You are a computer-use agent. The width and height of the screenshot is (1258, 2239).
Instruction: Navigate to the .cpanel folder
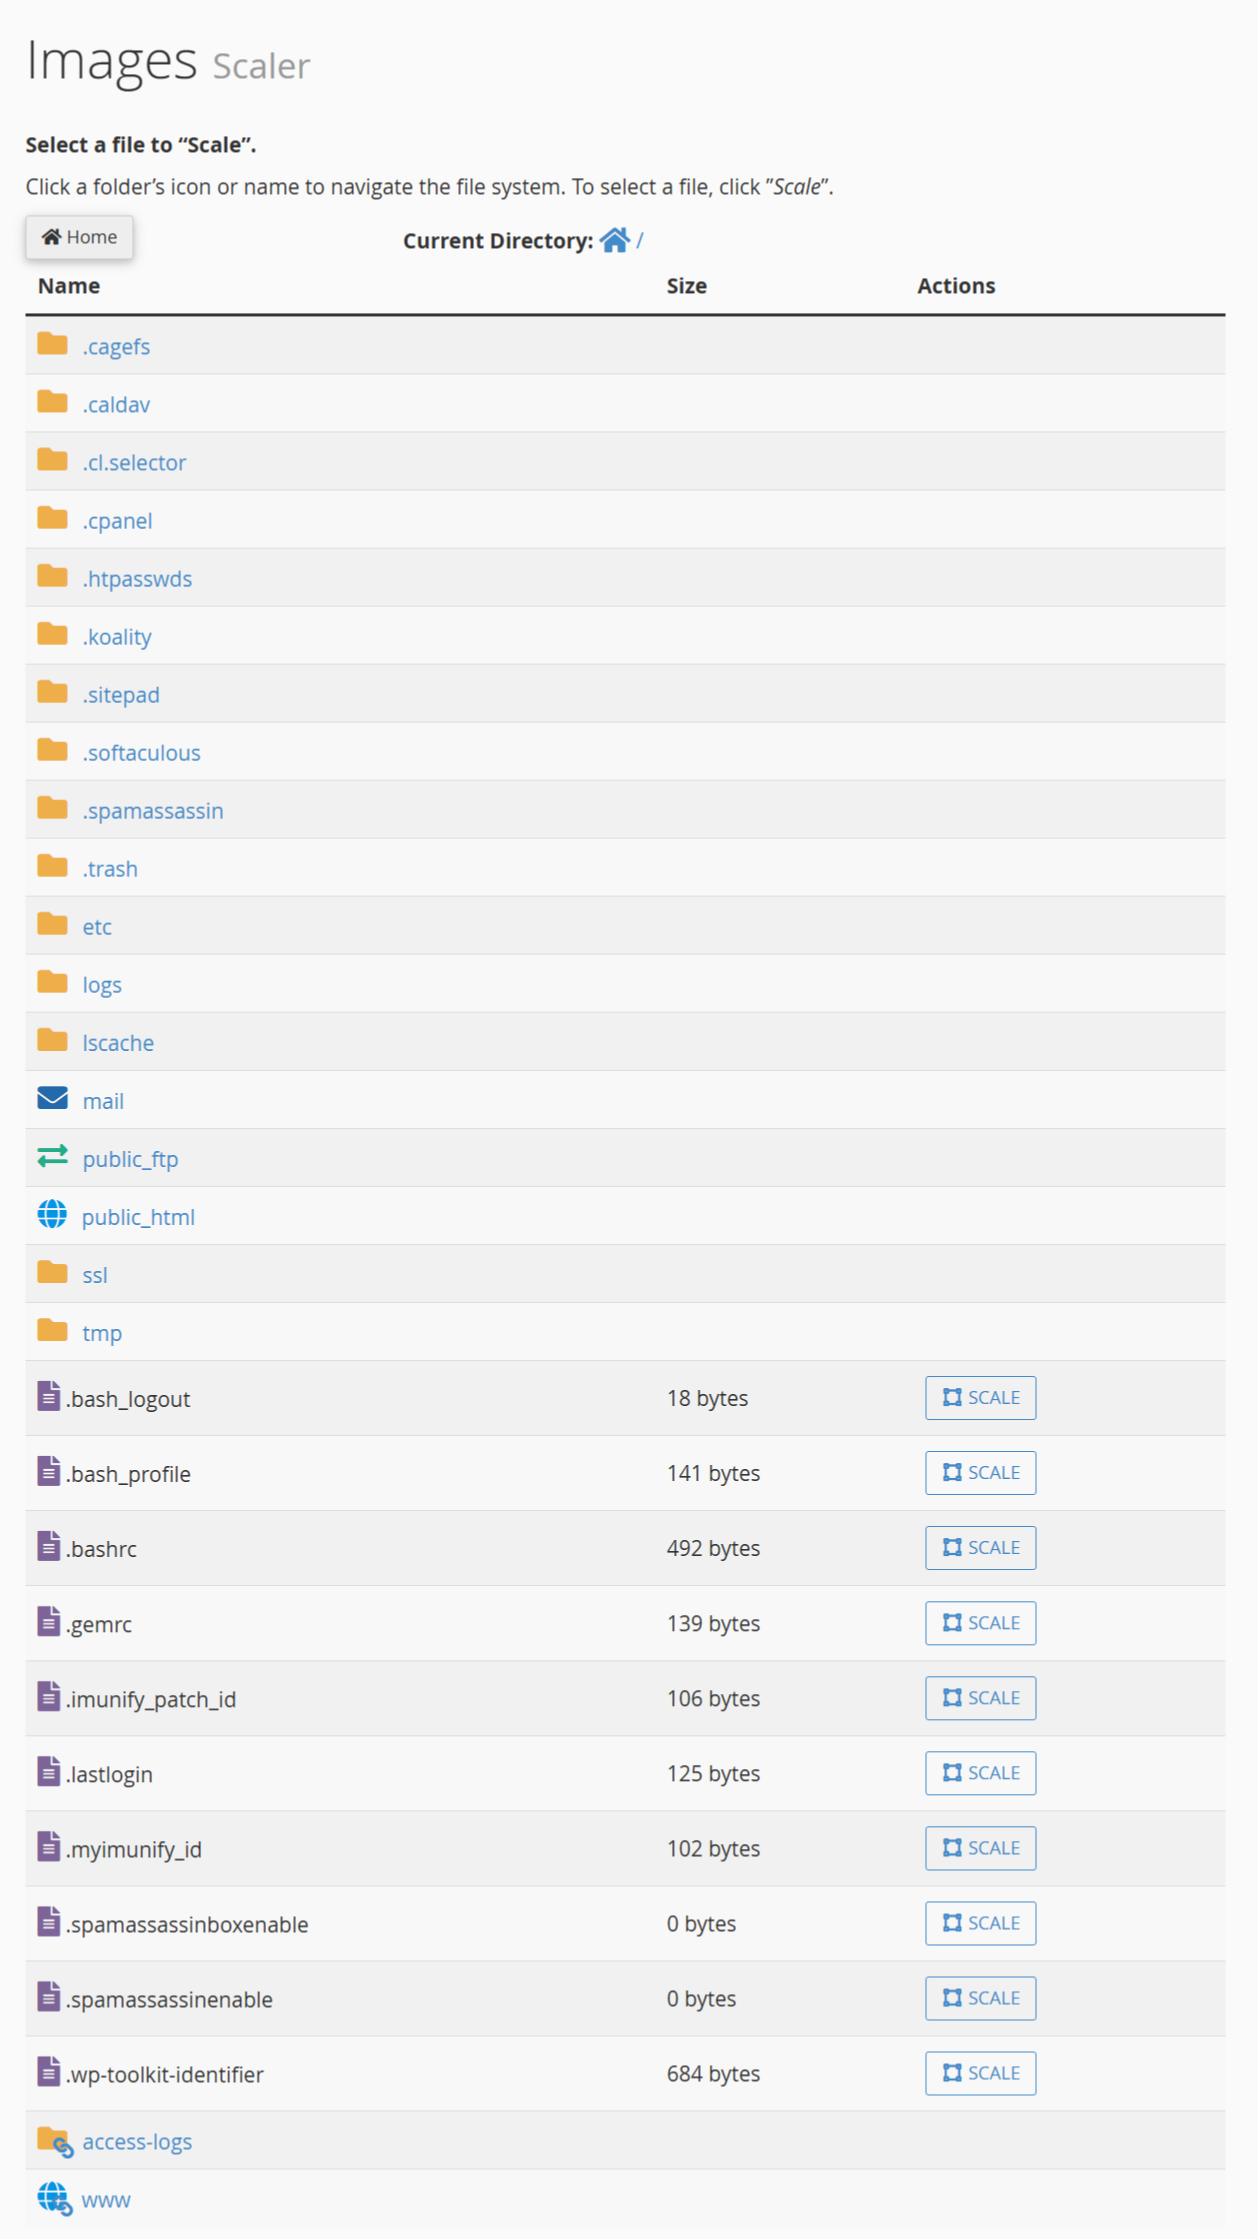[x=117, y=521]
